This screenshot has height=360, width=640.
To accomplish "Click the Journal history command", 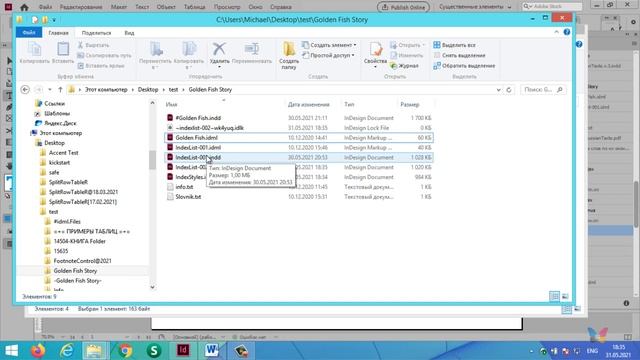I will point(404,66).
